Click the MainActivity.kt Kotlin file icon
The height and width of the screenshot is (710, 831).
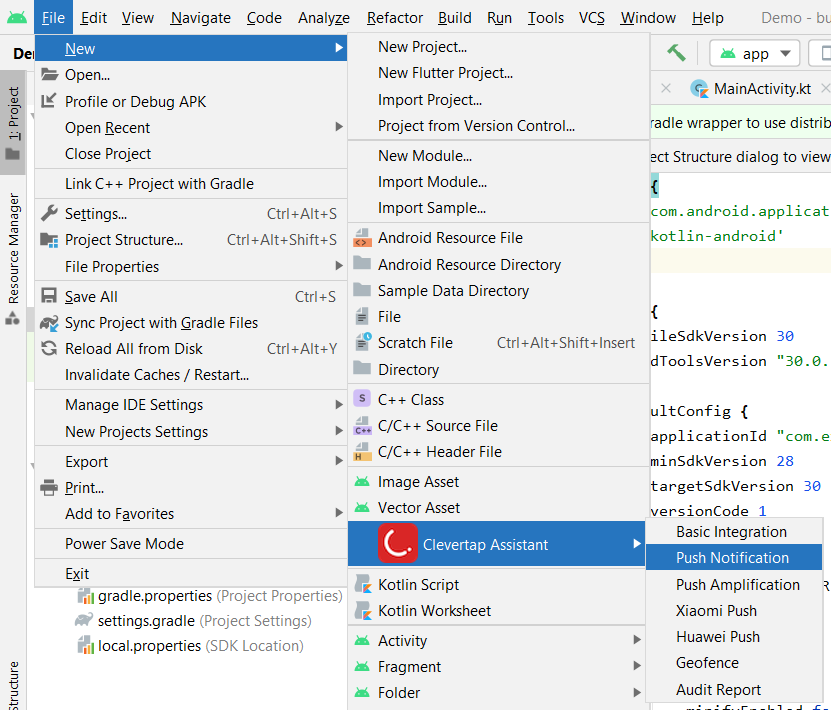click(x=700, y=88)
